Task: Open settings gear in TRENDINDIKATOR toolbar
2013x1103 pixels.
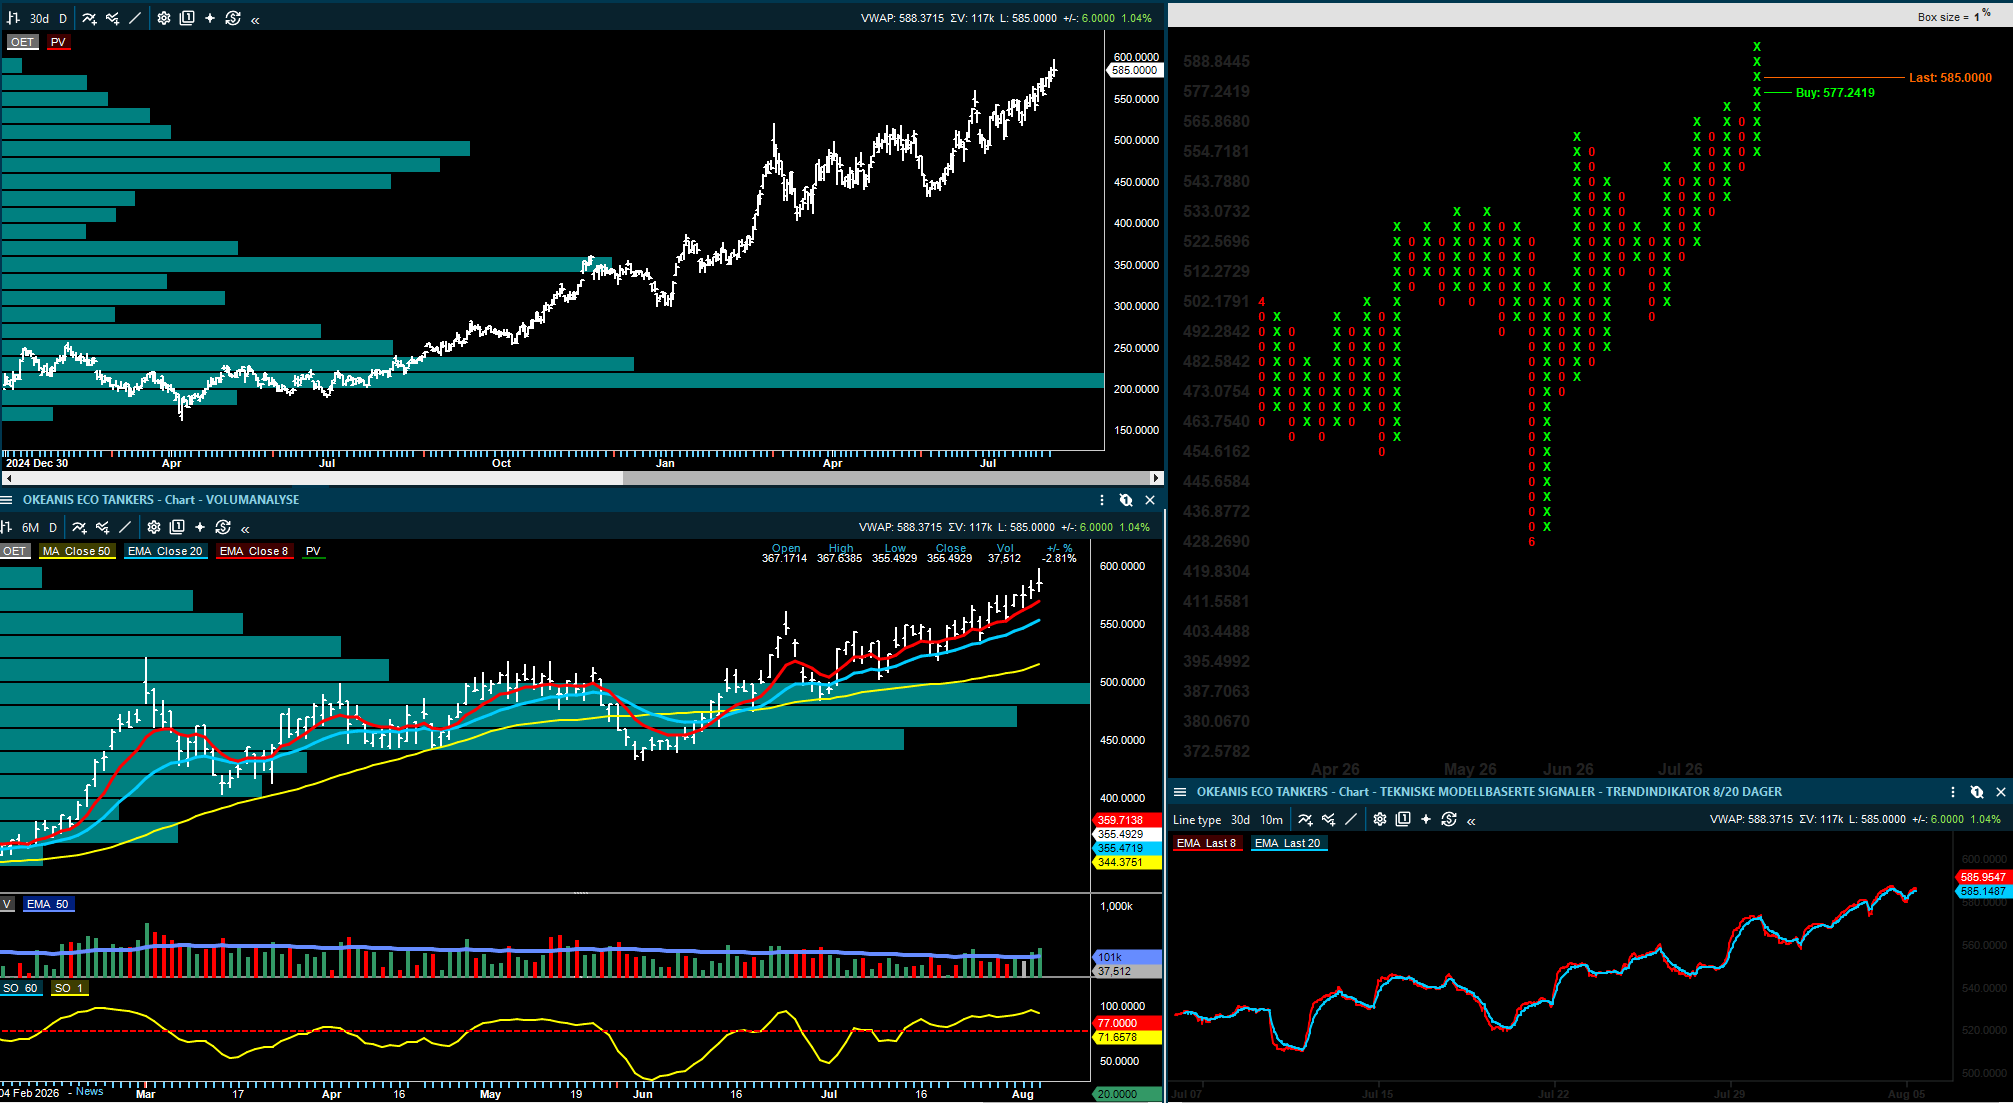Action: click(1380, 819)
